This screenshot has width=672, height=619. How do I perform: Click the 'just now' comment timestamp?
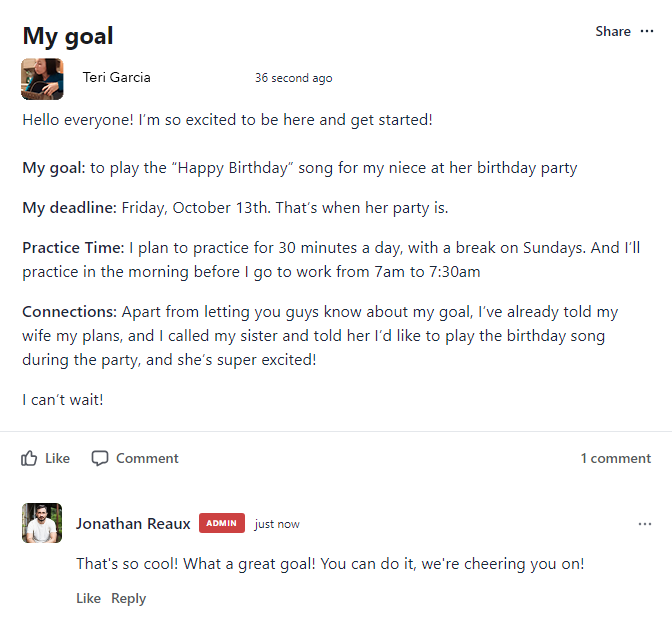pyautogui.click(x=277, y=524)
